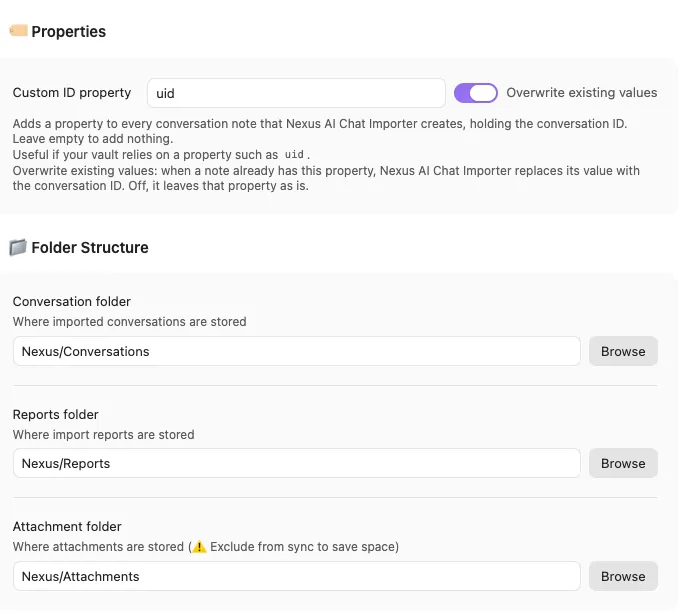This screenshot has width=692, height=614.
Task: Browse for the Attachment folder
Action: (623, 576)
